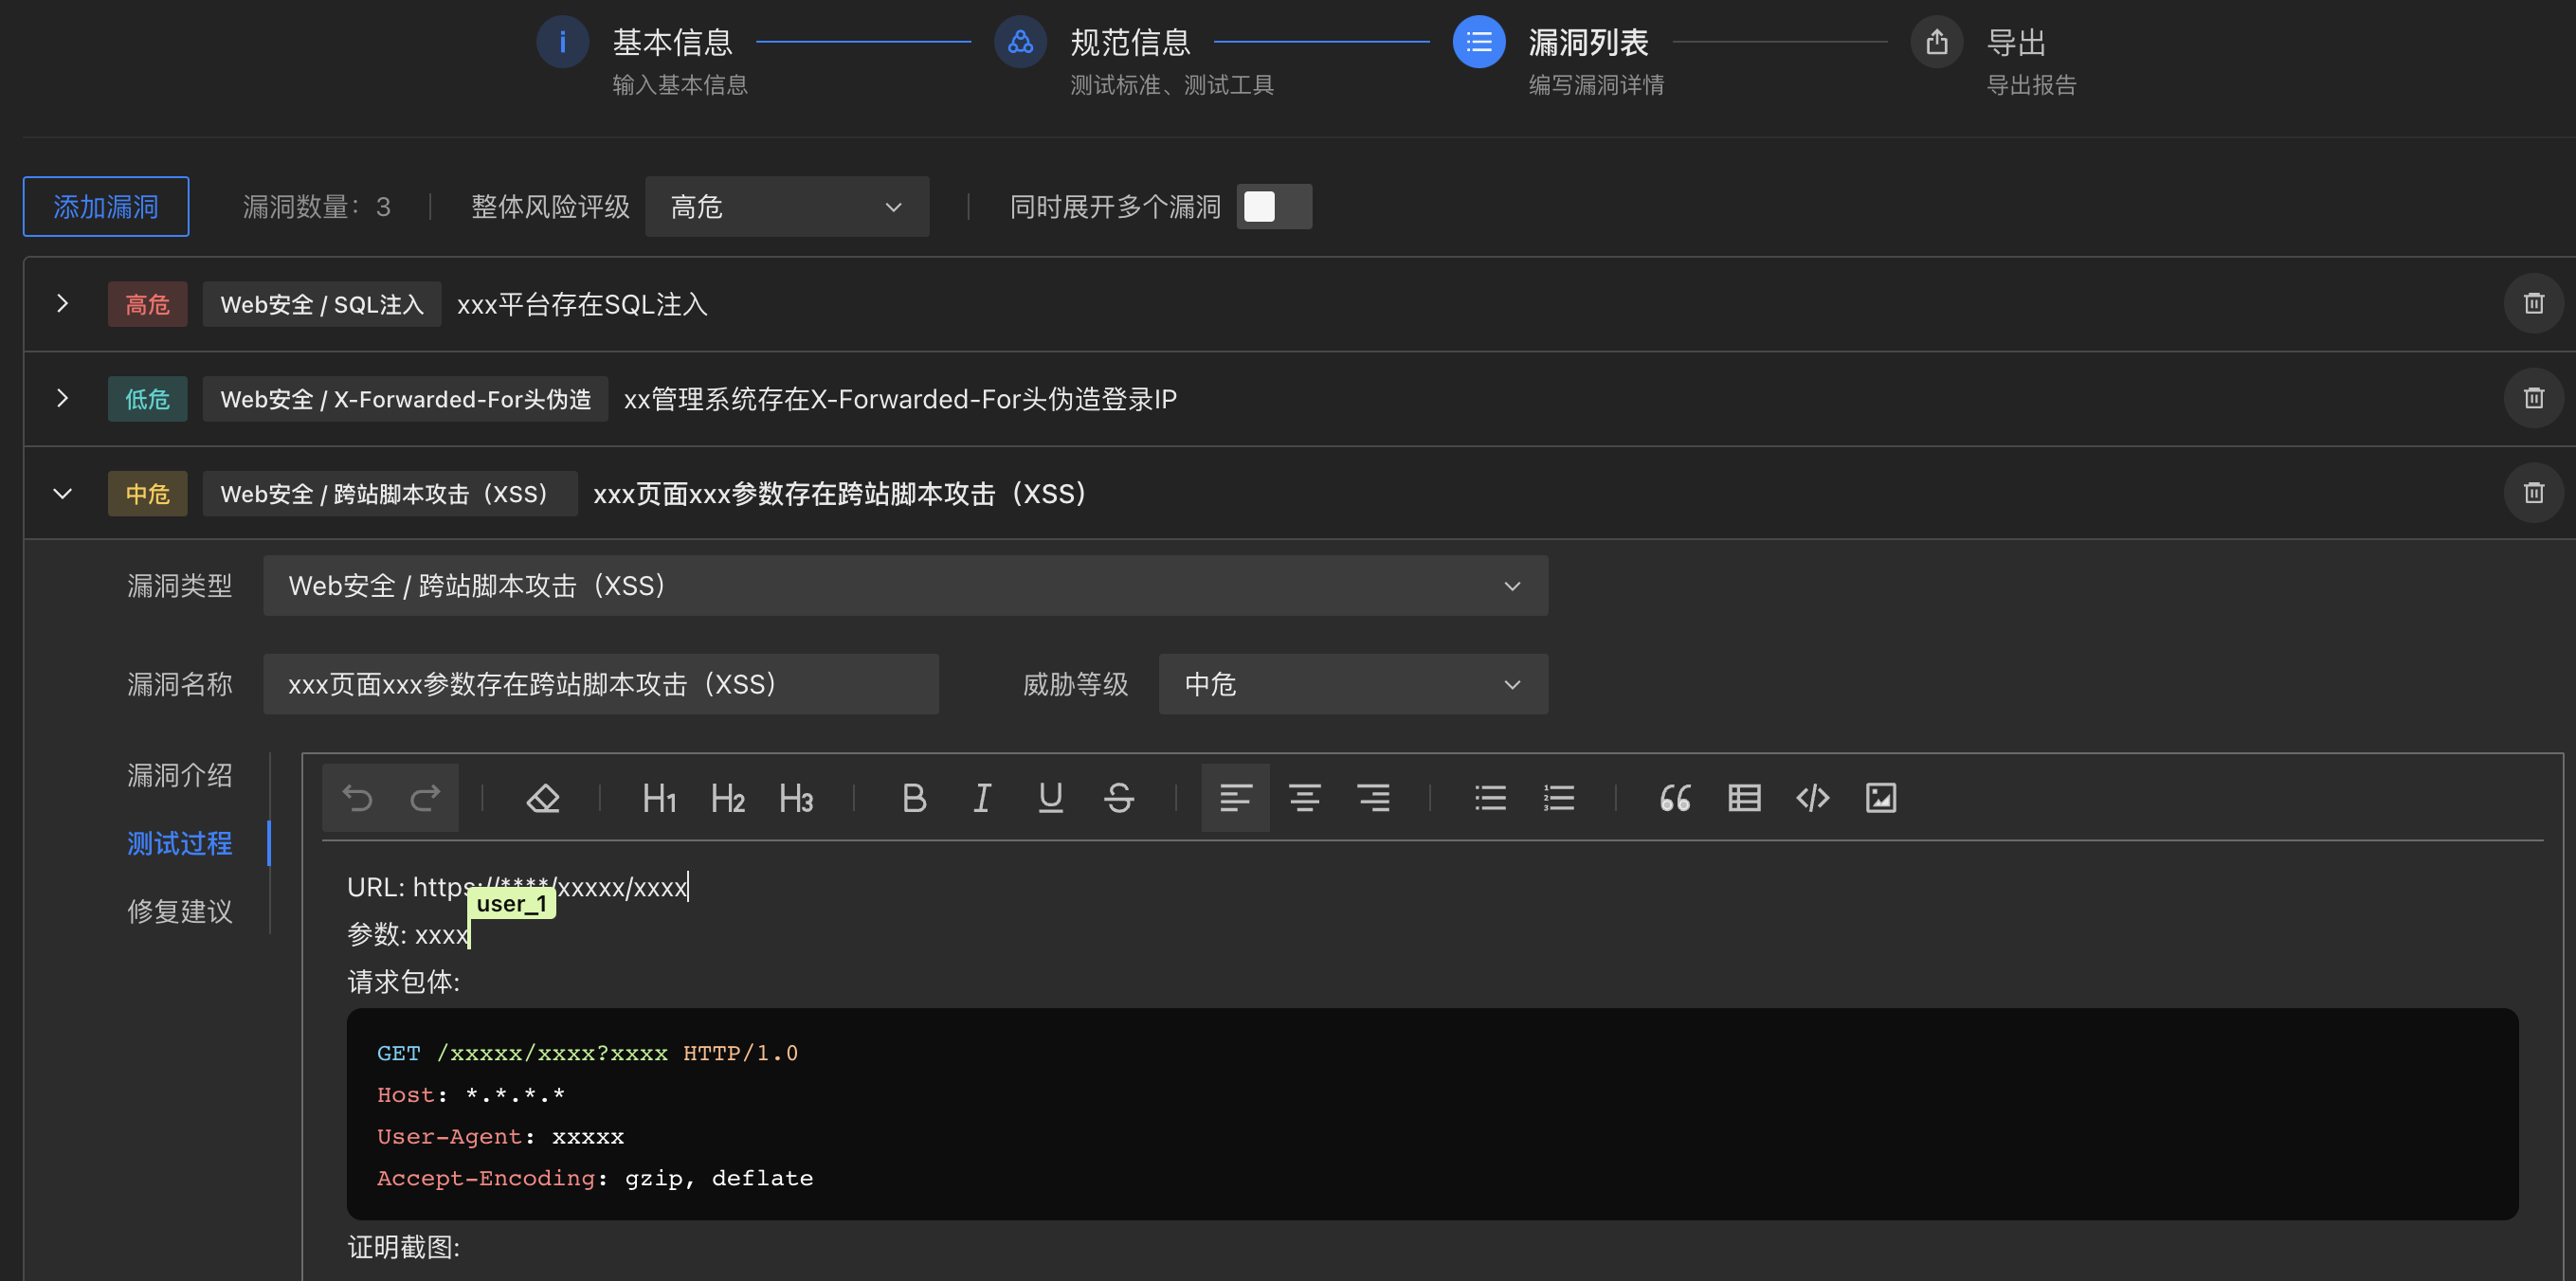Viewport: 2576px width, 1281px height.
Task: Click the 添加漏洞 button
Action: (x=106, y=207)
